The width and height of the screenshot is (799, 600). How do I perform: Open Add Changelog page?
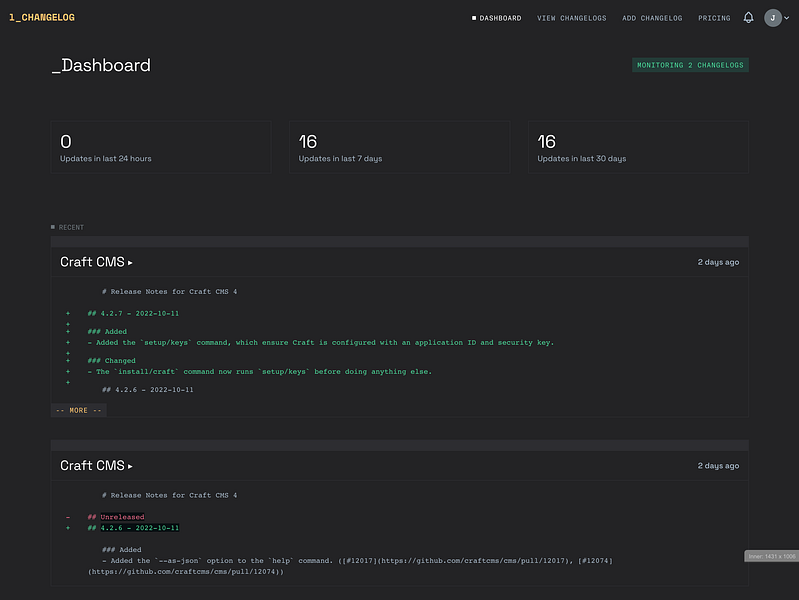pos(652,18)
